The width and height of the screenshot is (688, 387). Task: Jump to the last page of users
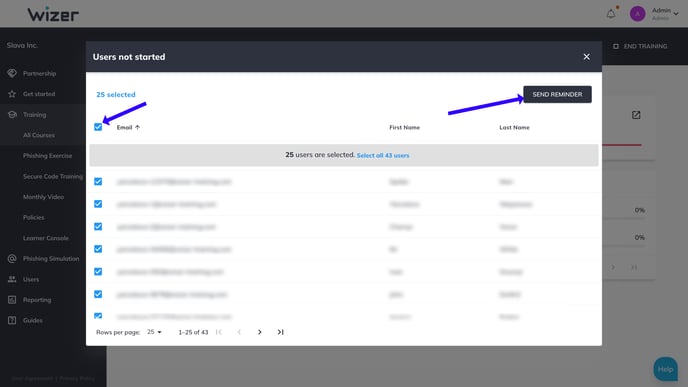point(280,332)
